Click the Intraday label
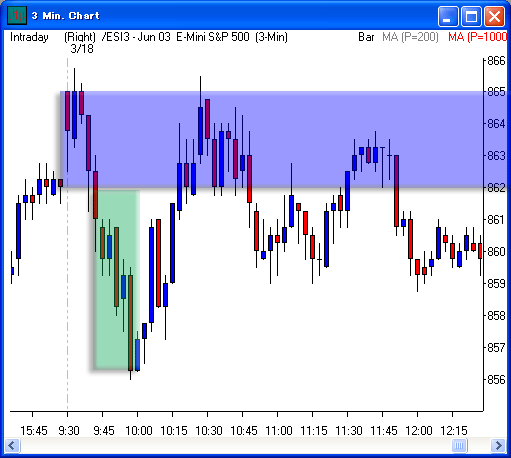511x458 pixels. tap(29, 37)
